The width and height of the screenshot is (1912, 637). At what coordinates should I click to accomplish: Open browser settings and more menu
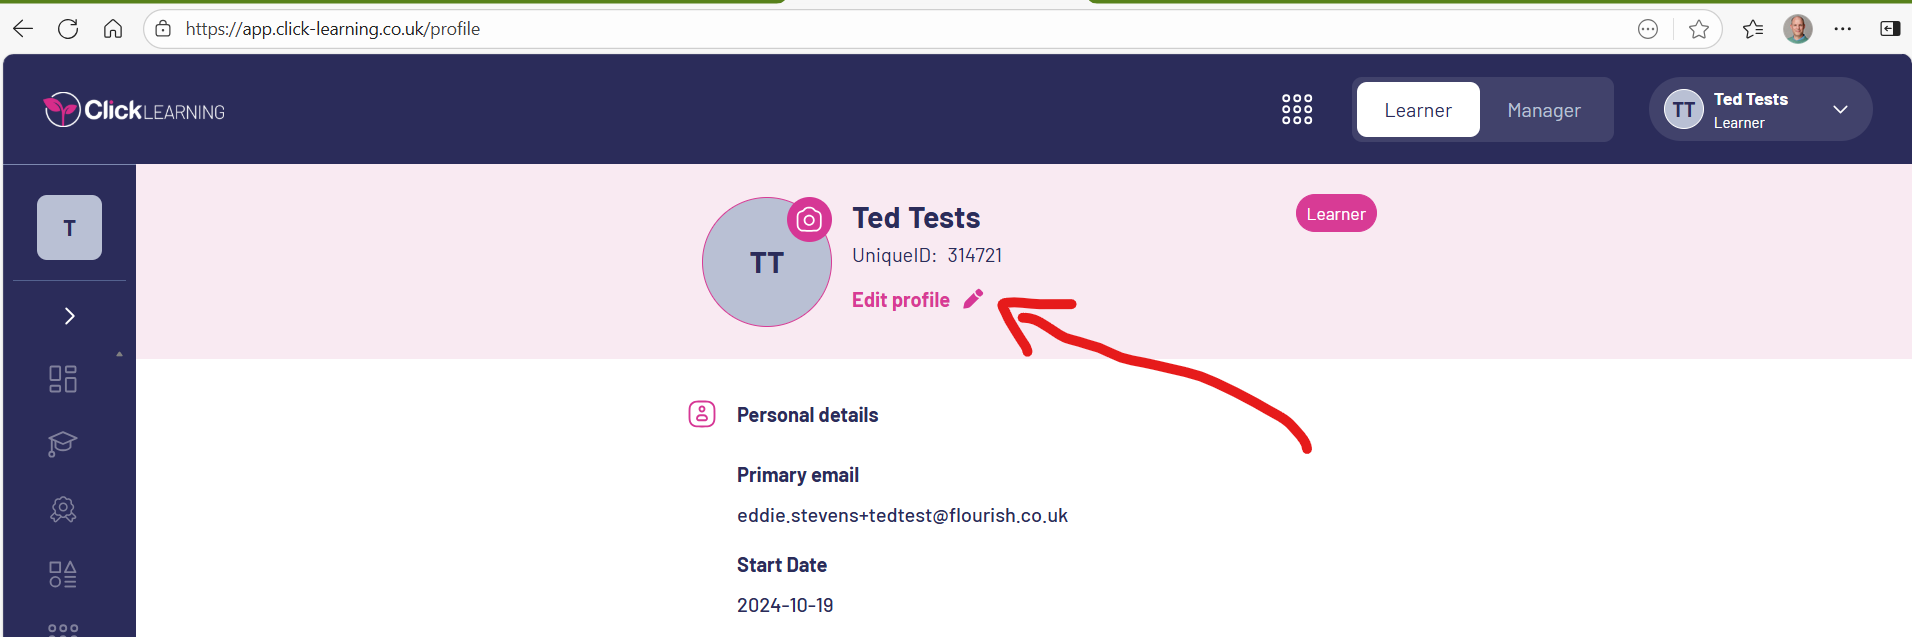1842,29
